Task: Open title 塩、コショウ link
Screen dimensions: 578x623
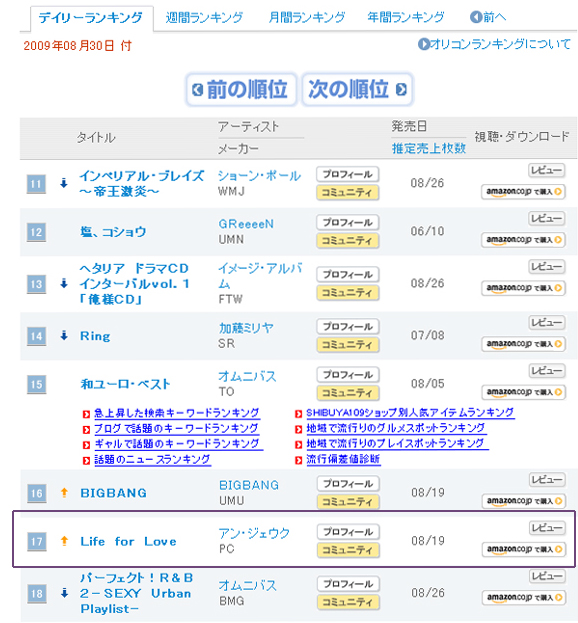Action: click(113, 232)
